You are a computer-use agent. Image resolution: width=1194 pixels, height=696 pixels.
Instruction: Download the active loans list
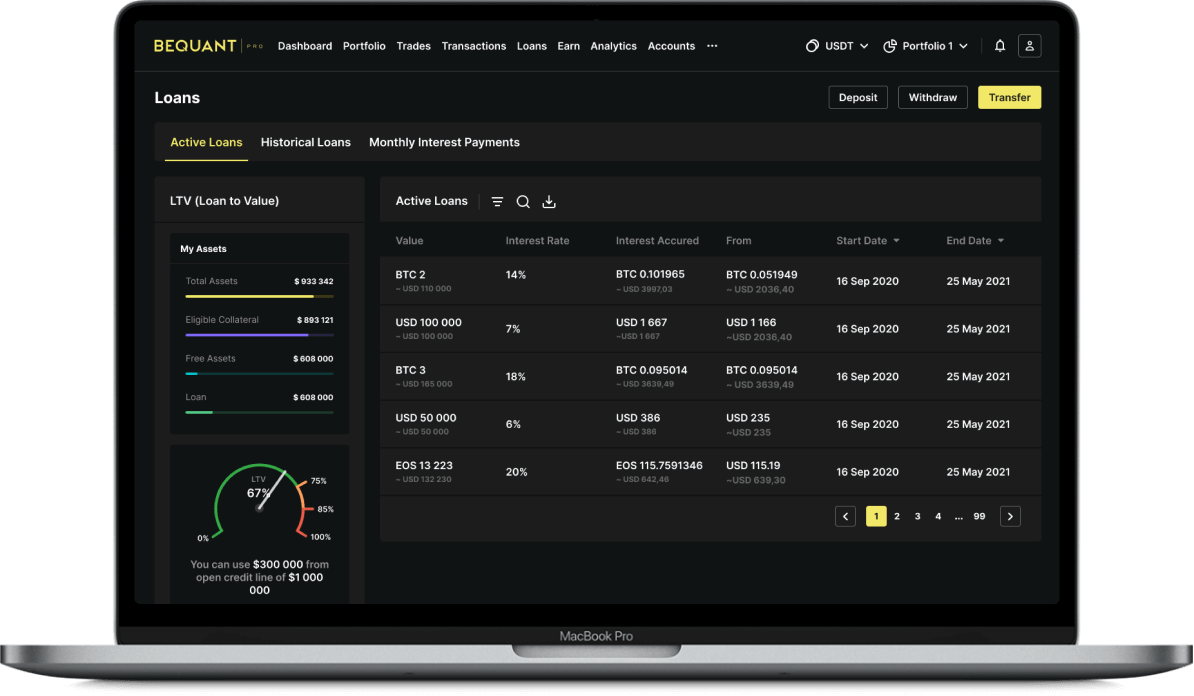coord(549,202)
